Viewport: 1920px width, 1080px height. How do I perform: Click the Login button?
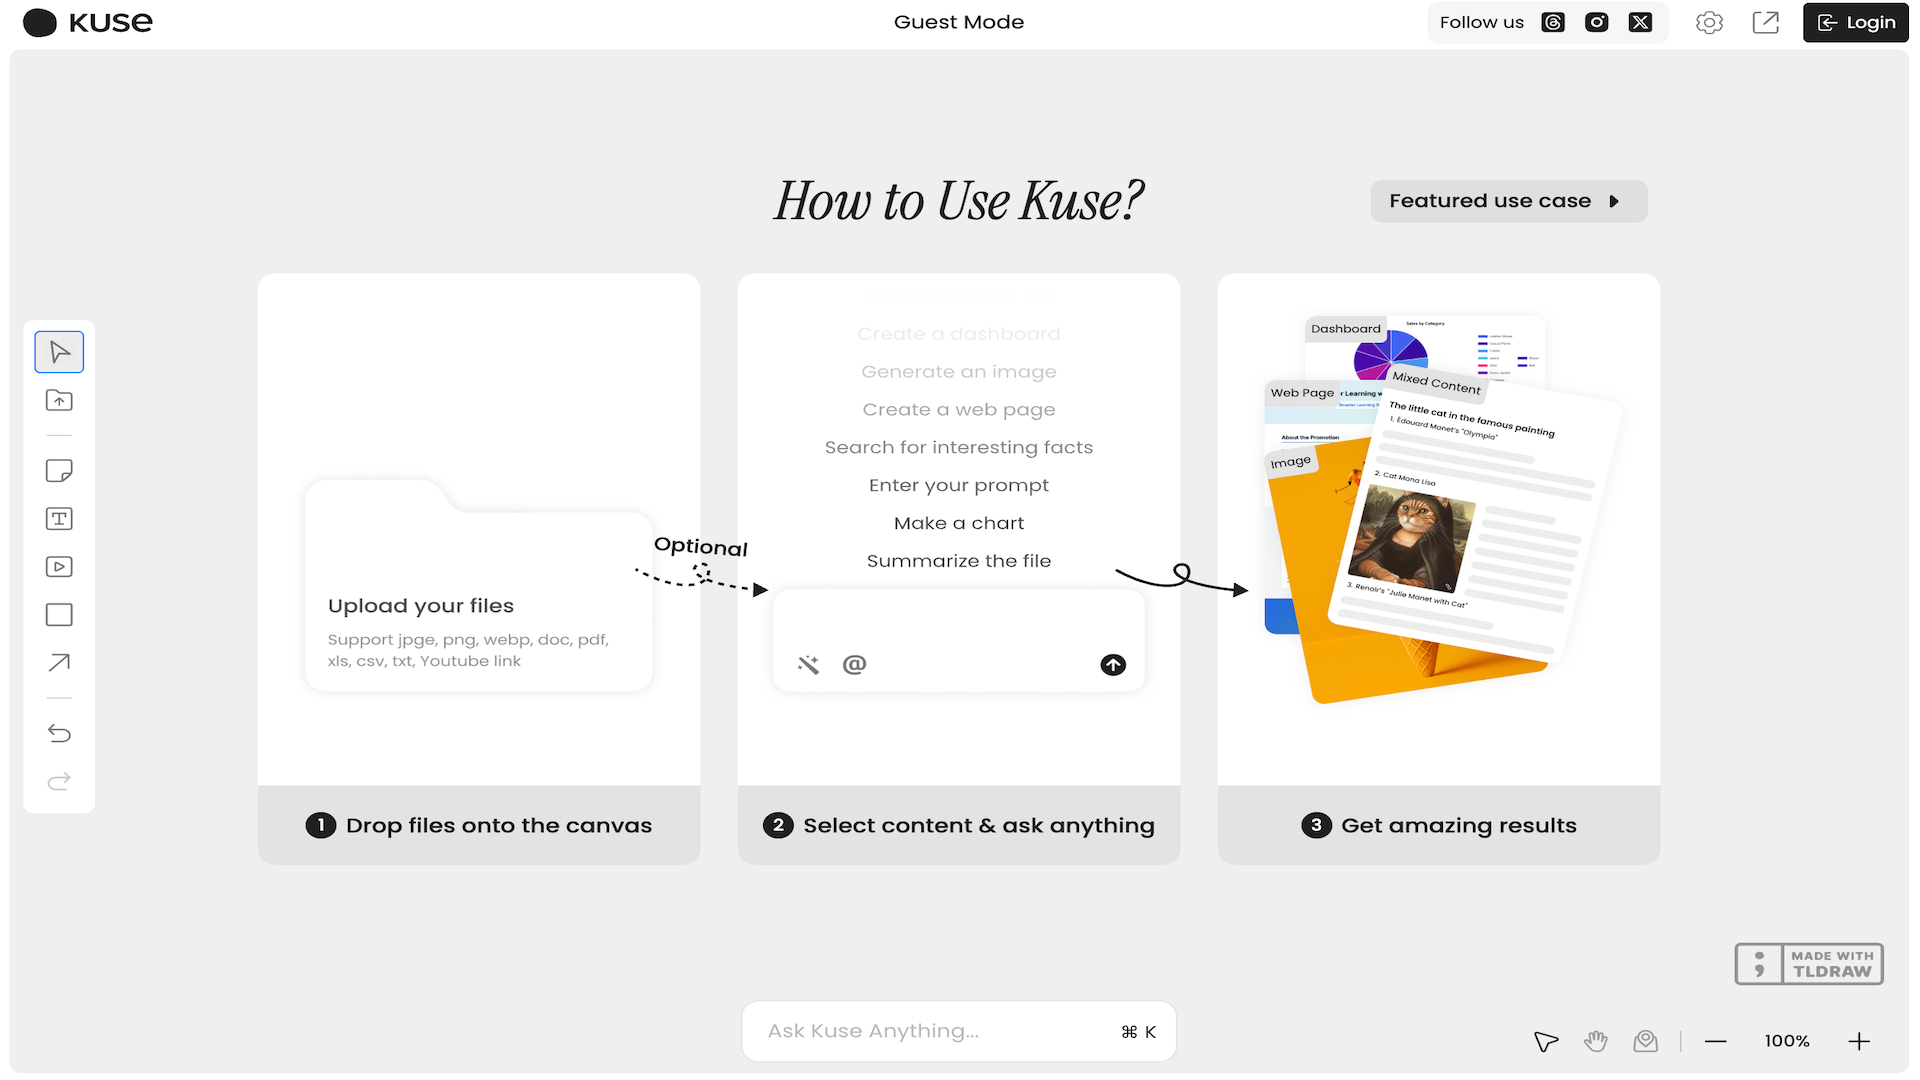click(1855, 22)
